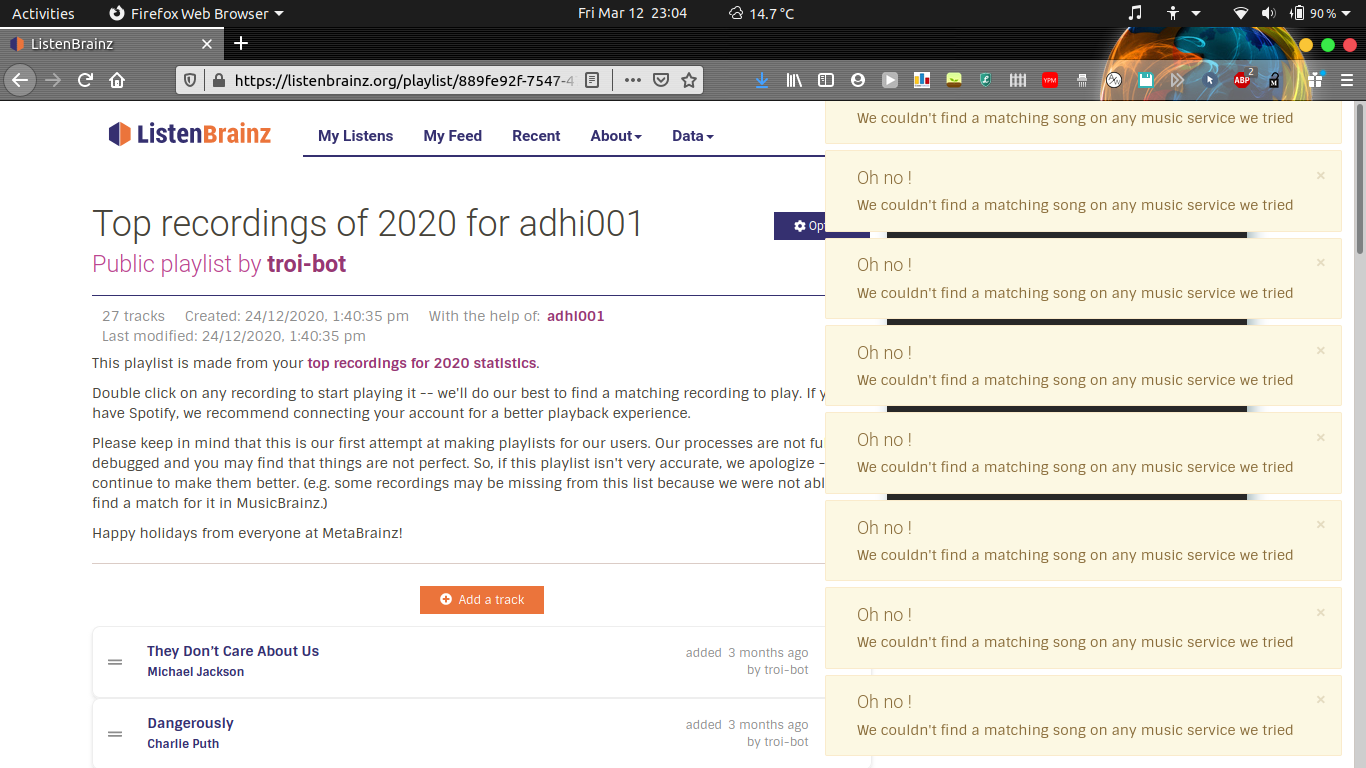Open adhi001 user profile link
This screenshot has height=768, width=1366.
(x=575, y=316)
